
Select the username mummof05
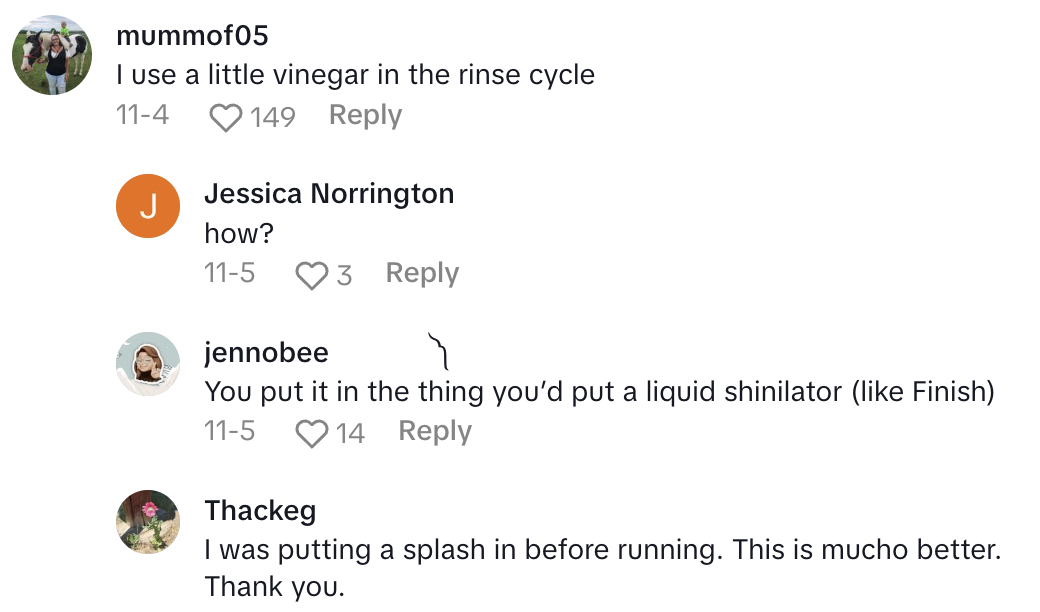[190, 36]
